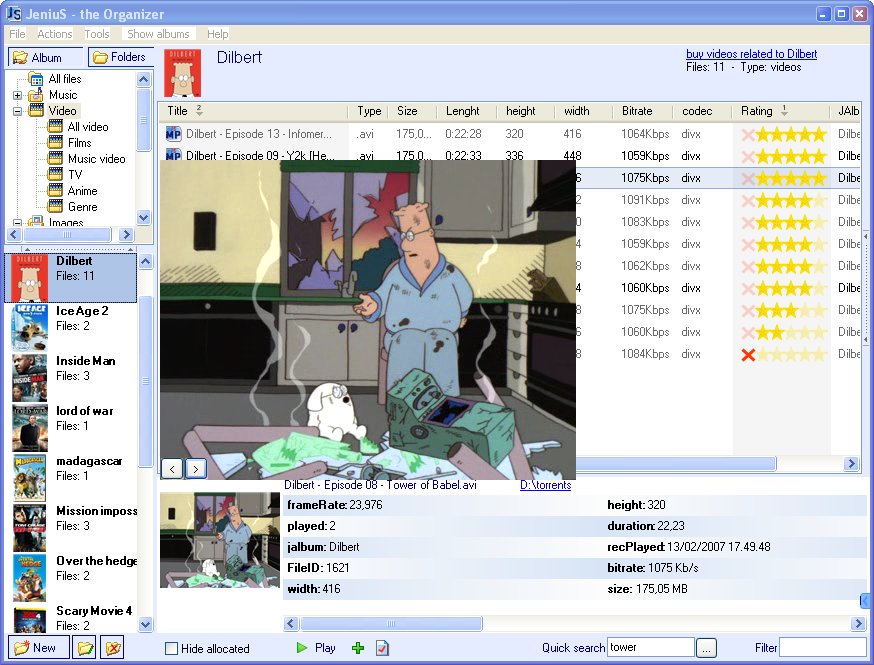This screenshot has width=874, height=665.
Task: Click the green plus add icon
Action: point(358,648)
